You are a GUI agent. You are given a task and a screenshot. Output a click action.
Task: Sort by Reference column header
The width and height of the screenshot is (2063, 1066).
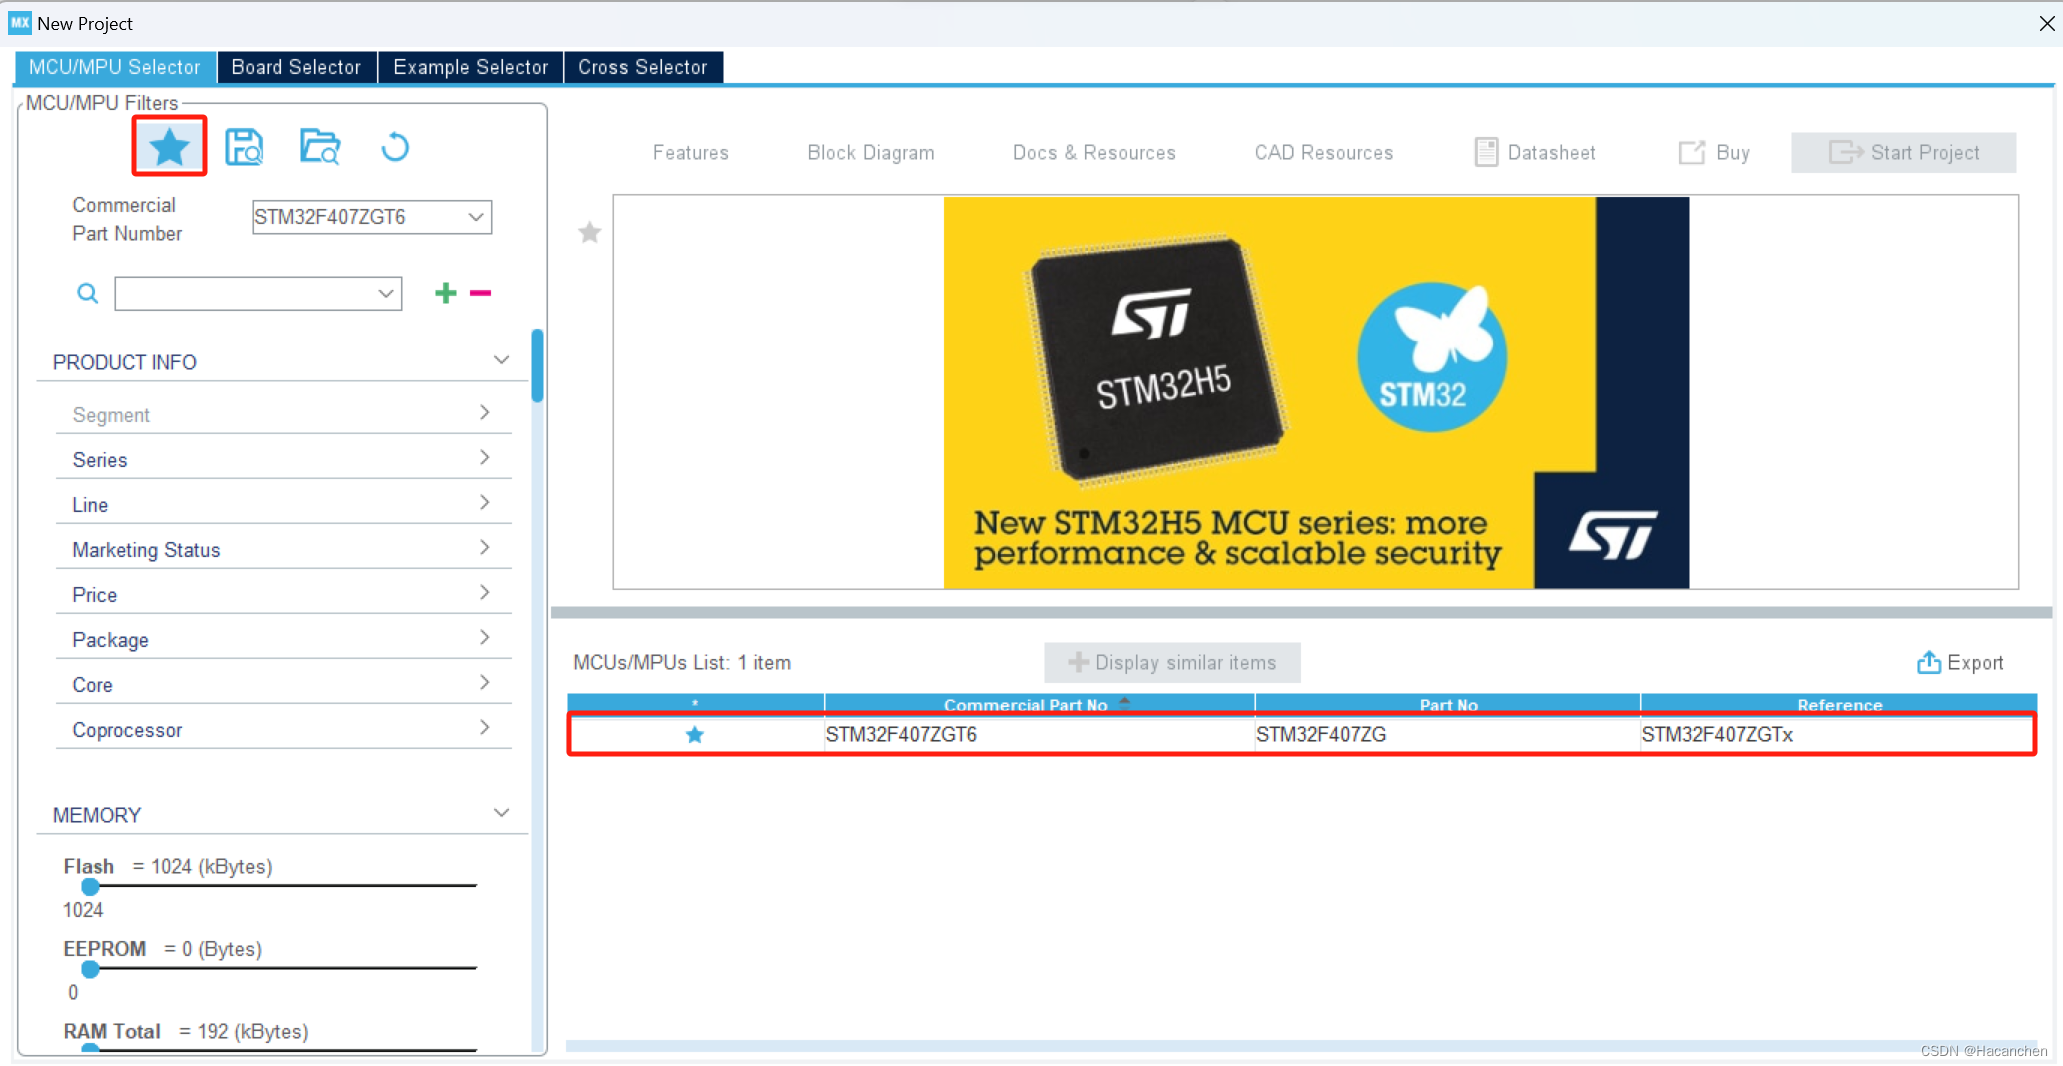point(1839,703)
